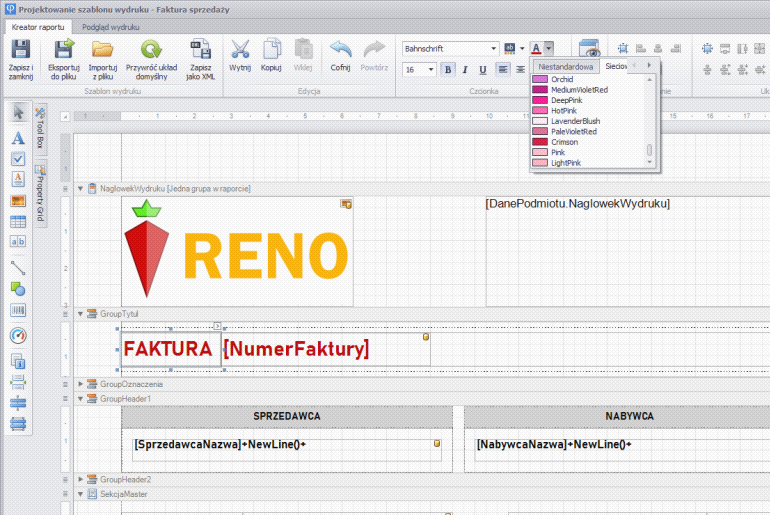Toggle left text alignment
Screen dimensions: 770x515
pos(502,70)
